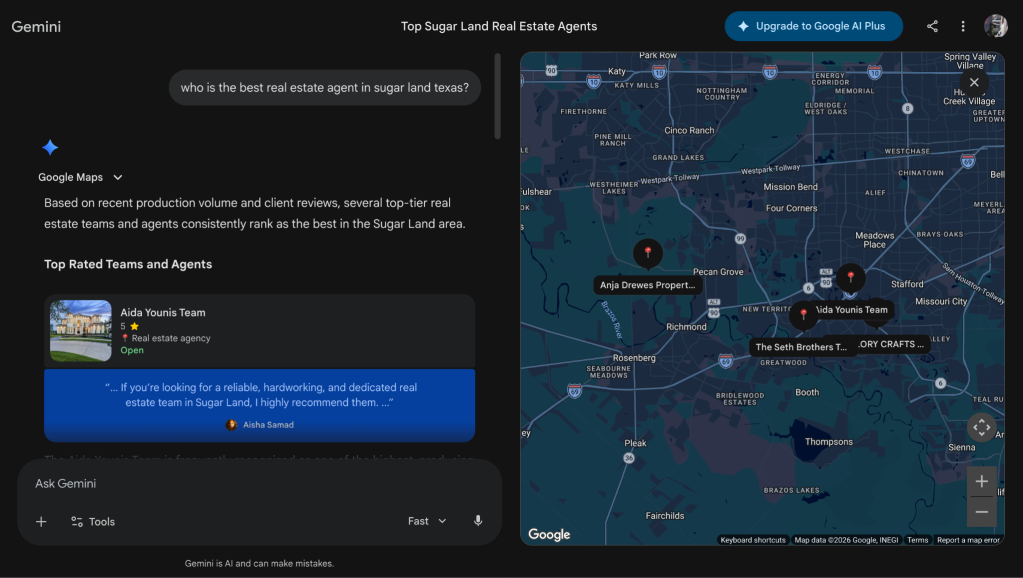Open Keyboard shortcuts on the map
The image size is (1023, 578).
tap(753, 540)
